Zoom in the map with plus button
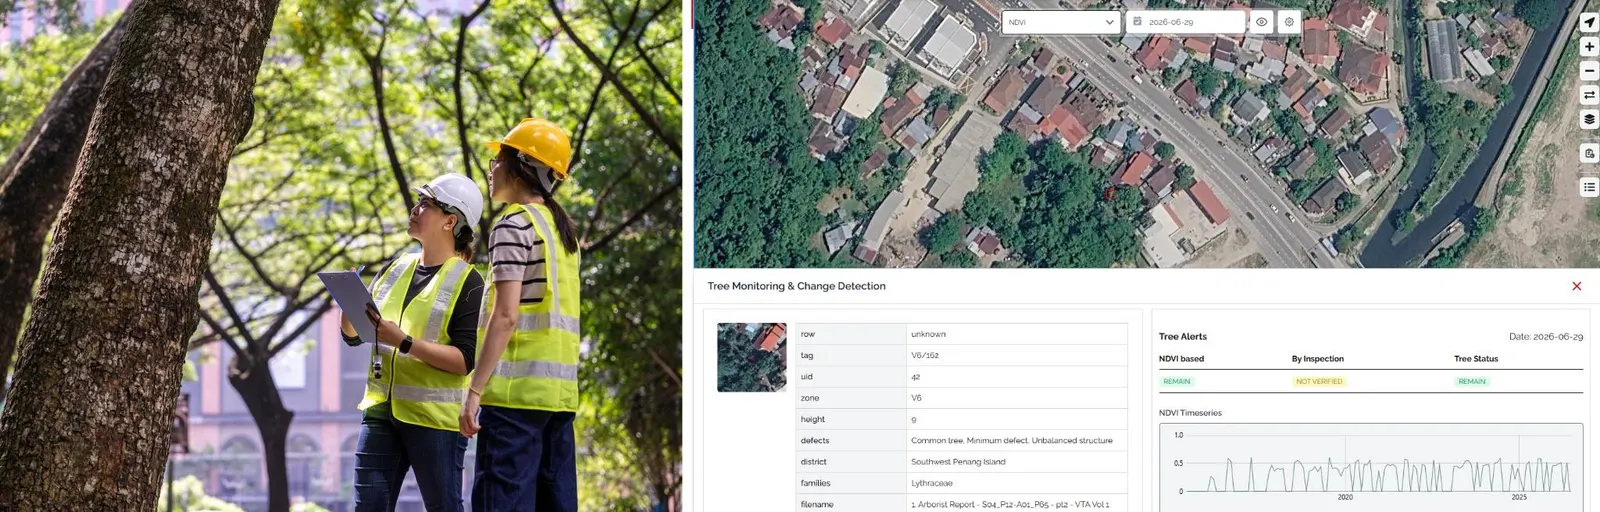Viewport: 1600px width, 512px height. 1589,46
